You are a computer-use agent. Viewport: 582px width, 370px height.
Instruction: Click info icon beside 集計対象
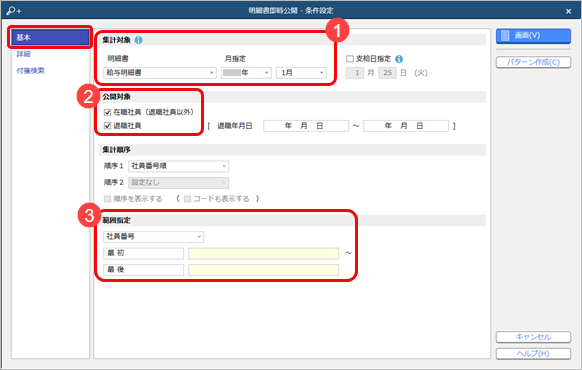pos(138,40)
